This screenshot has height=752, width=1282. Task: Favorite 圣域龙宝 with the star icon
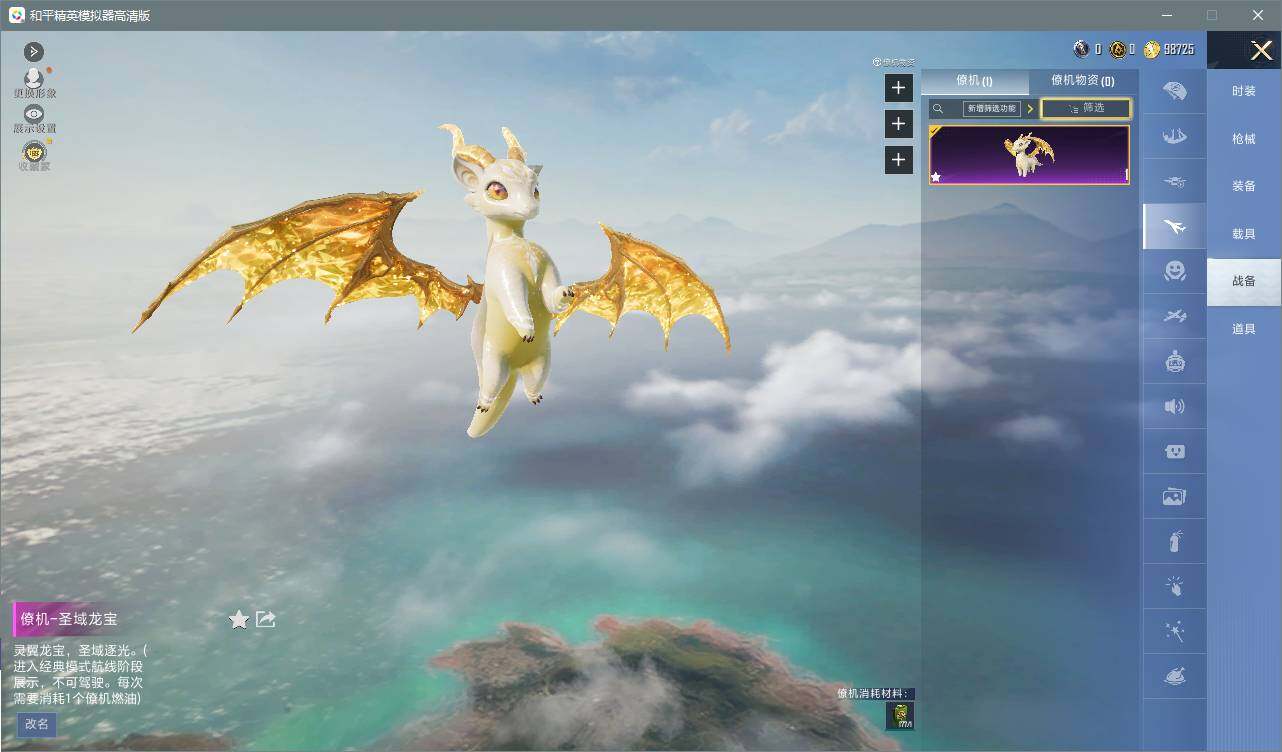(239, 620)
